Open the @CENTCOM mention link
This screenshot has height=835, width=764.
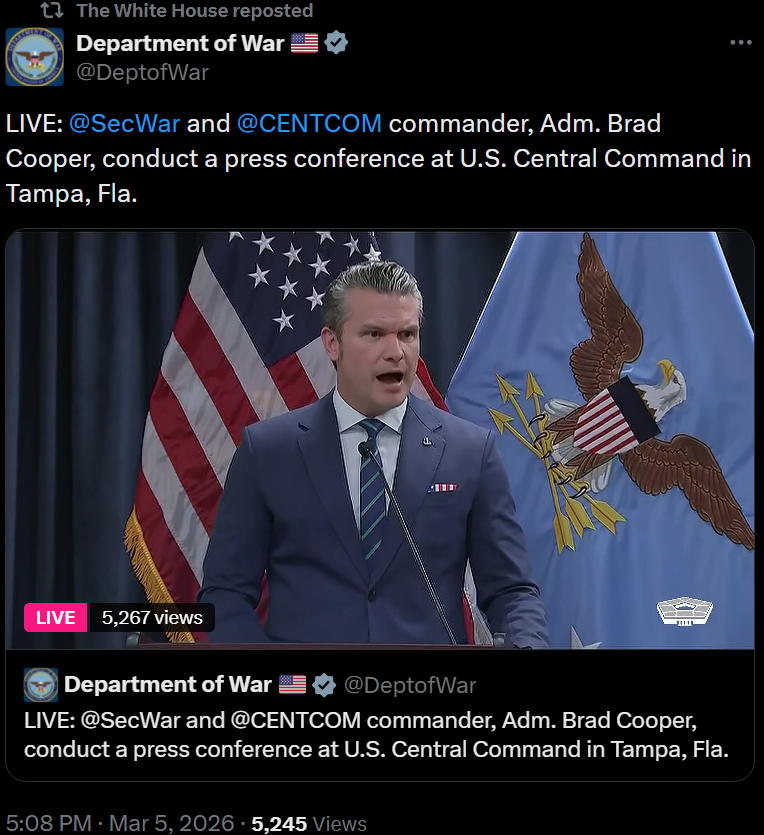click(309, 124)
